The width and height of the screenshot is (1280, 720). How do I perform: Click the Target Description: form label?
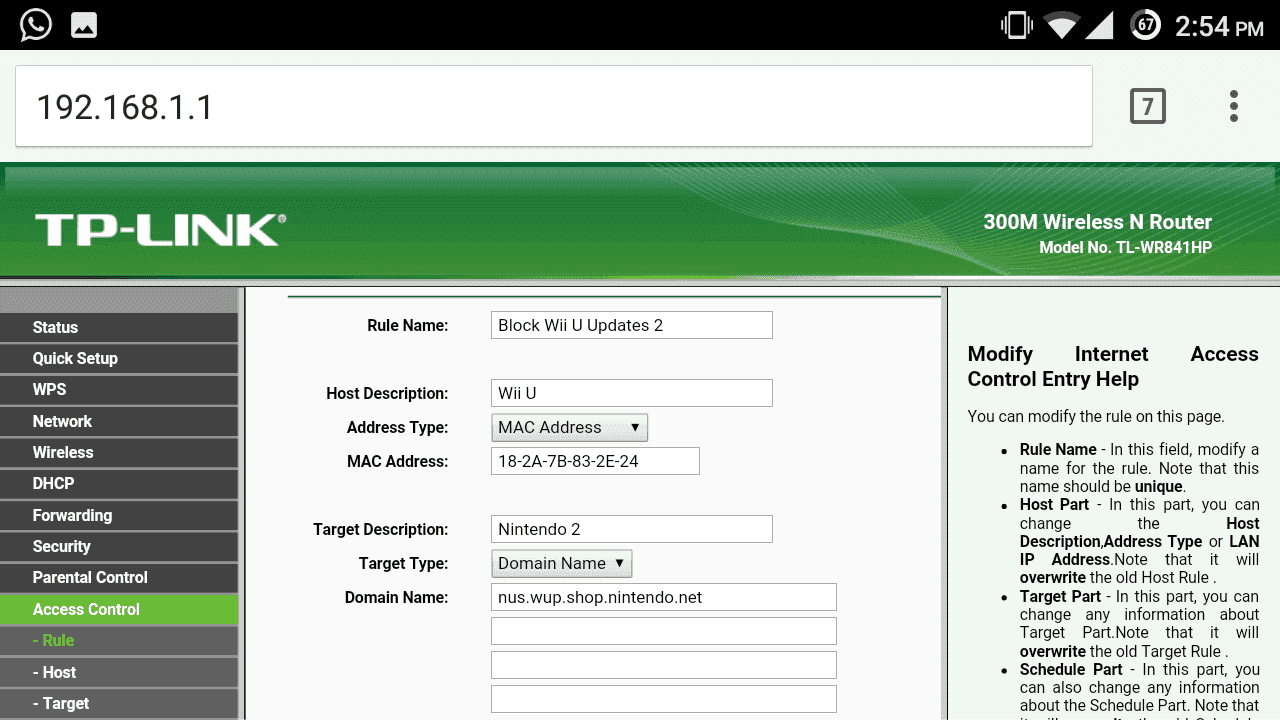(380, 529)
